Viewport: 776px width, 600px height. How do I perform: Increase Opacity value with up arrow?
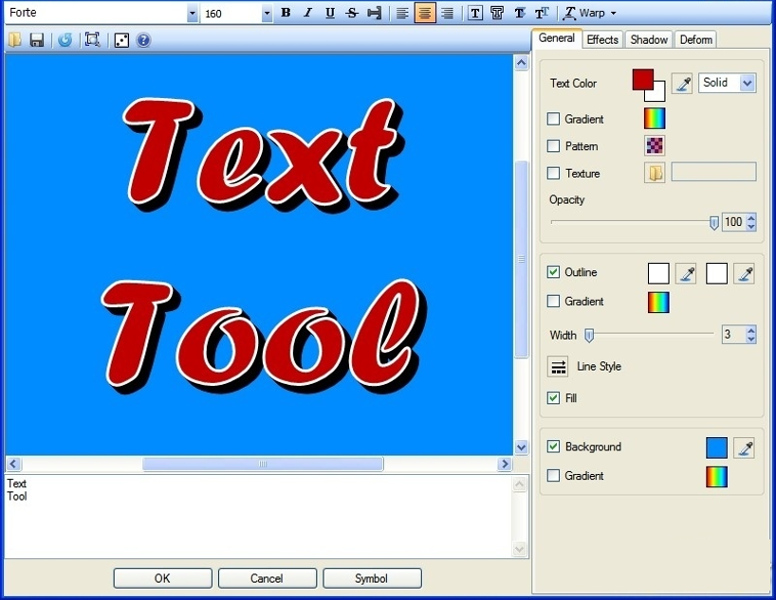(x=751, y=217)
